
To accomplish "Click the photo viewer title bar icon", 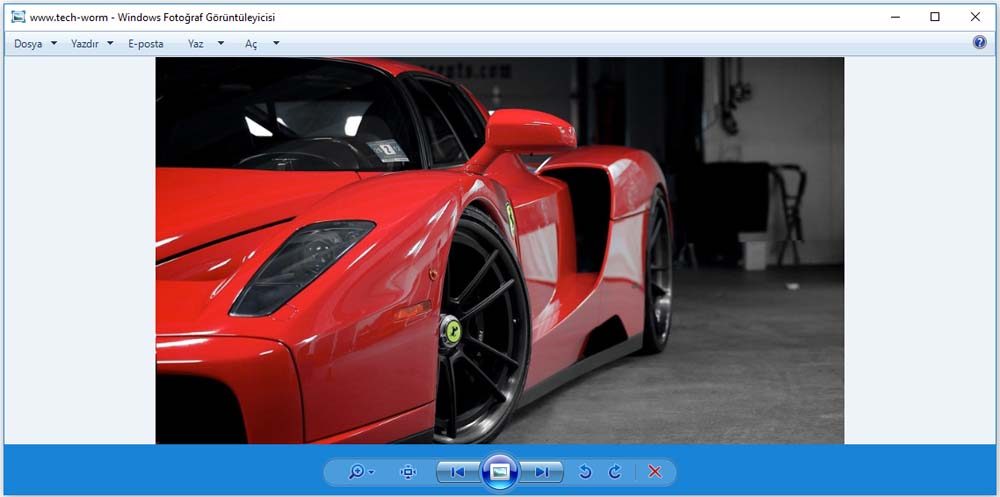I will (18, 17).
